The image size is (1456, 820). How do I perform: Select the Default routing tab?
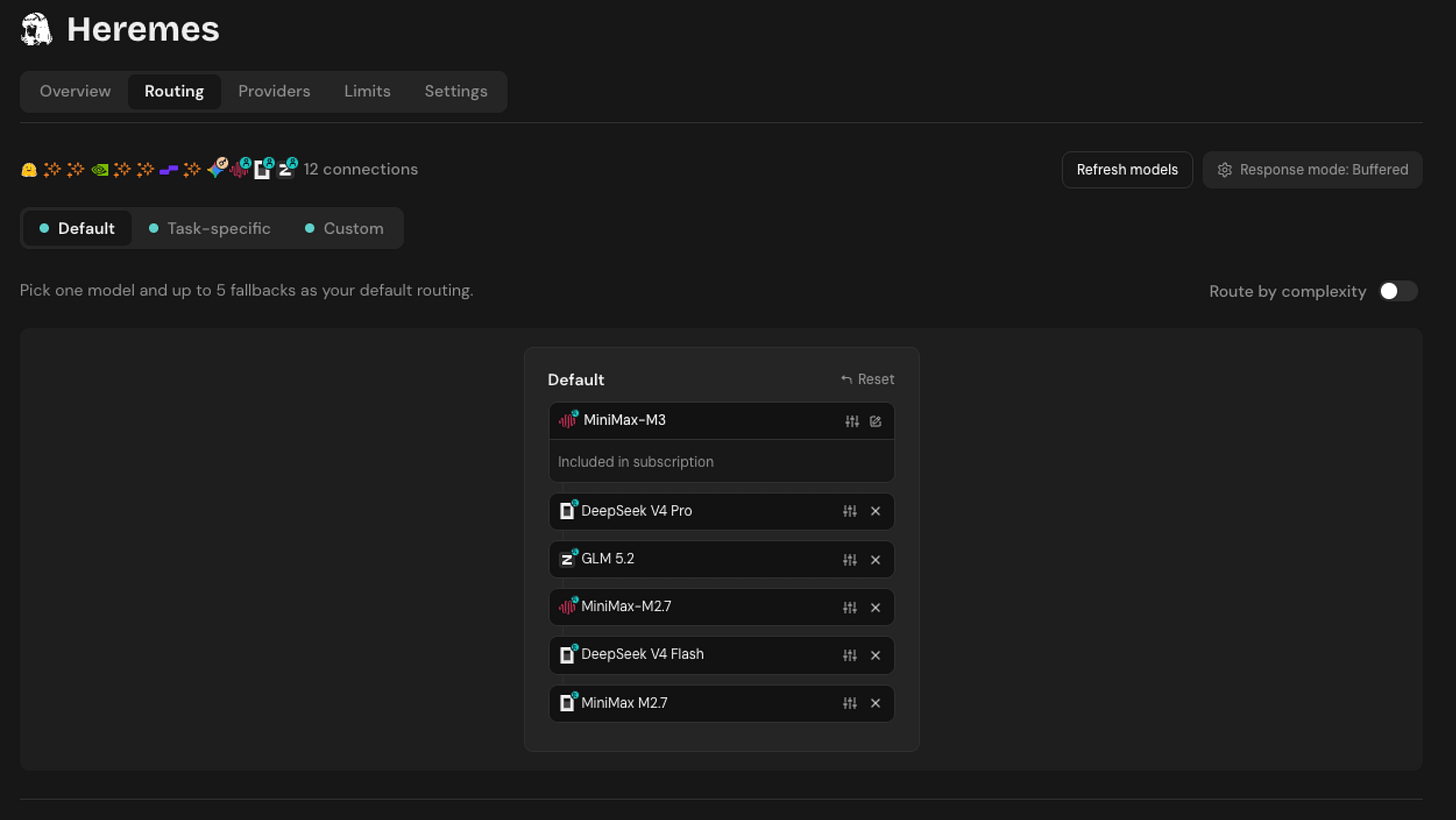[77, 228]
